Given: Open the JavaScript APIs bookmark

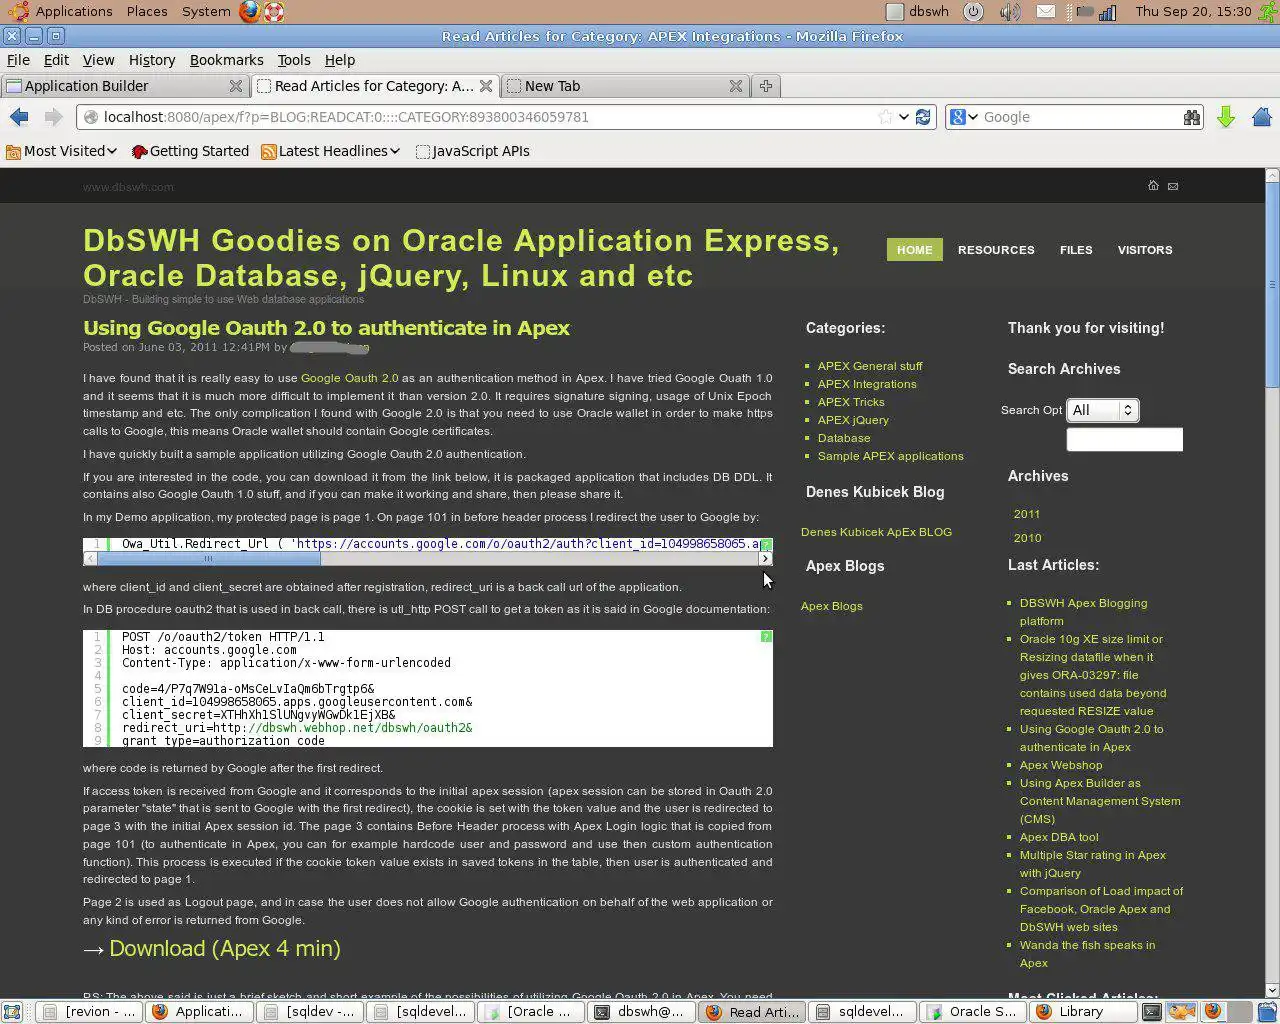Looking at the screenshot, I should pyautogui.click(x=473, y=151).
